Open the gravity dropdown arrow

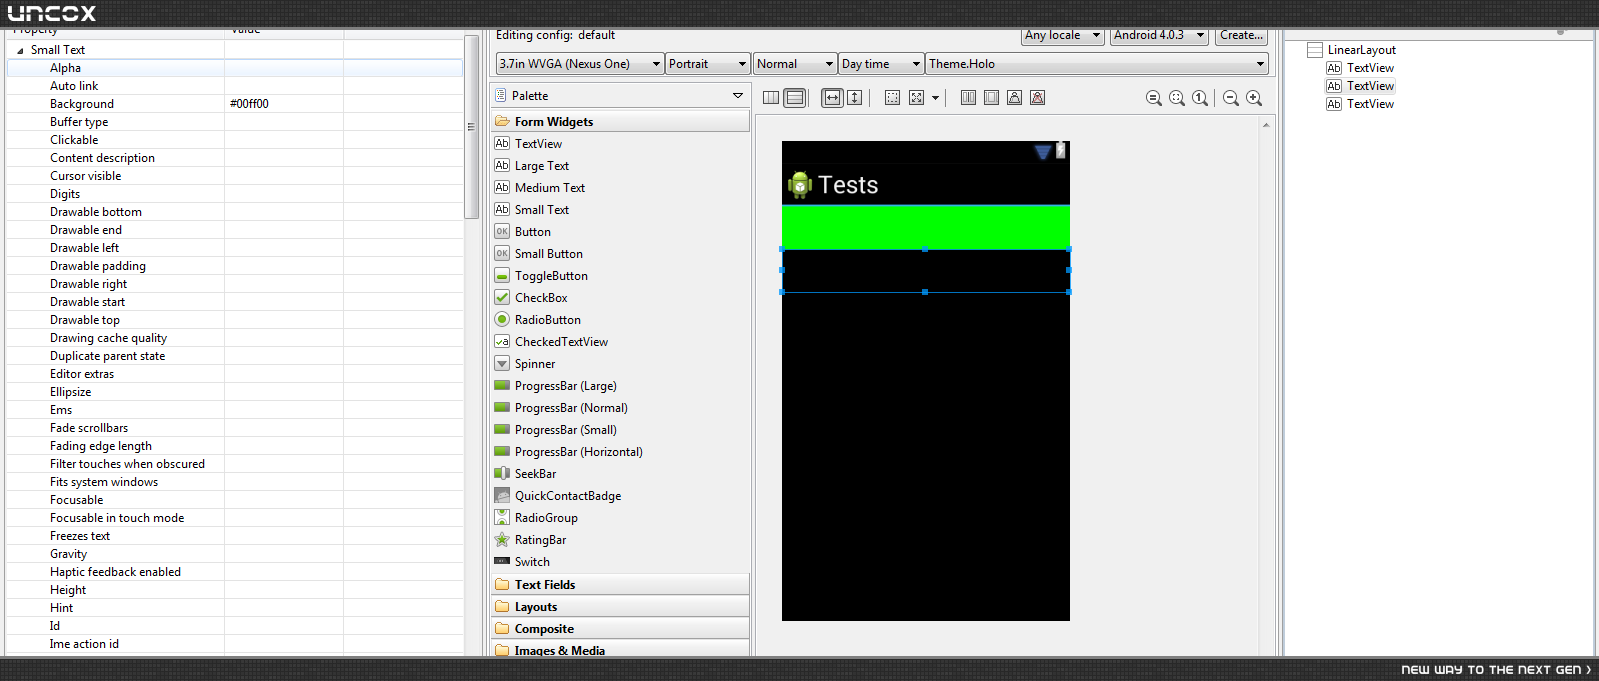935,98
